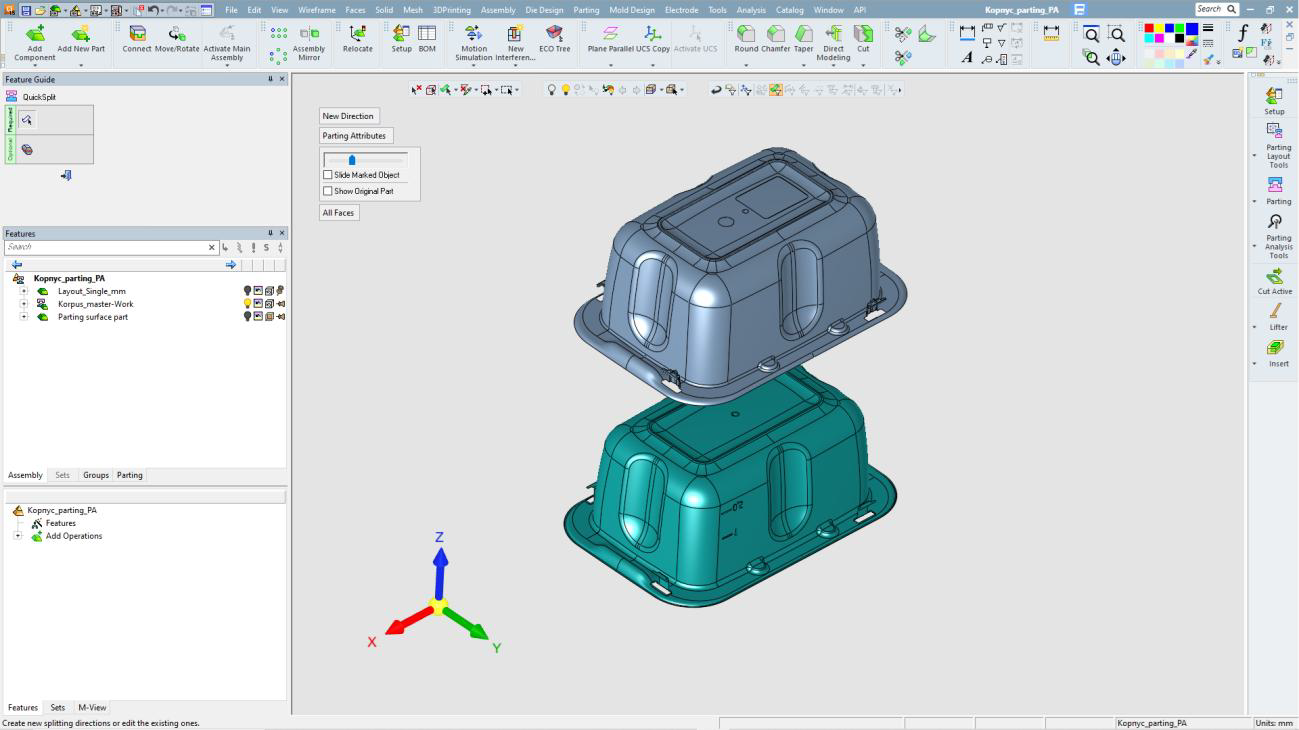The width and height of the screenshot is (1299, 730).
Task: Click the Relocate icon
Action: [357, 35]
